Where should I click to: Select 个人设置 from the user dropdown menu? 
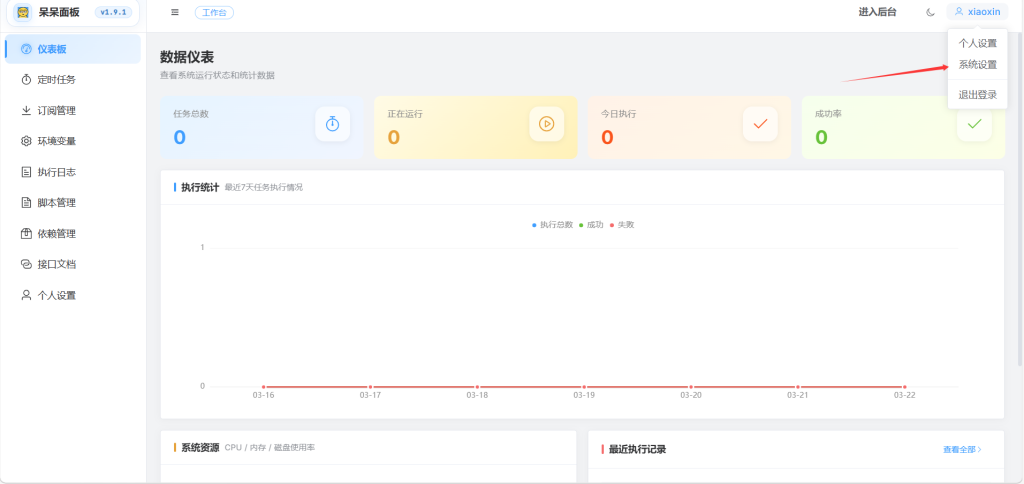(977, 43)
